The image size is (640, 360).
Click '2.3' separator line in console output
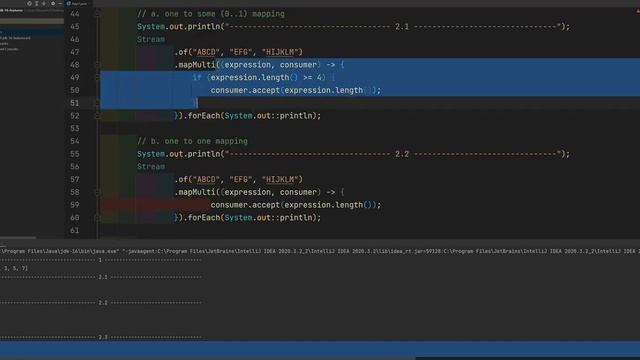coord(101,337)
